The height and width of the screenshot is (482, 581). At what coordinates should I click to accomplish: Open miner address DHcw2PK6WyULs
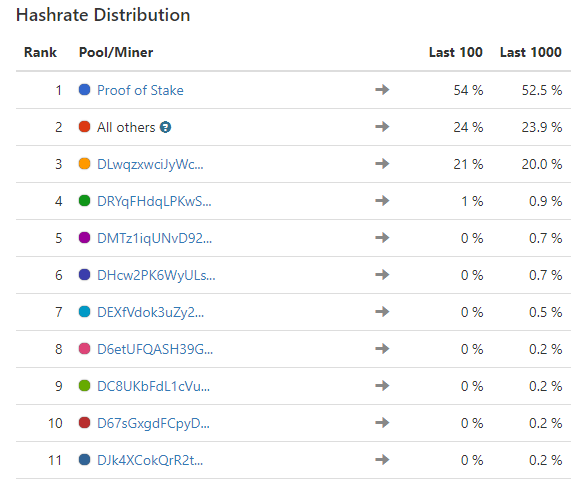click(x=156, y=276)
